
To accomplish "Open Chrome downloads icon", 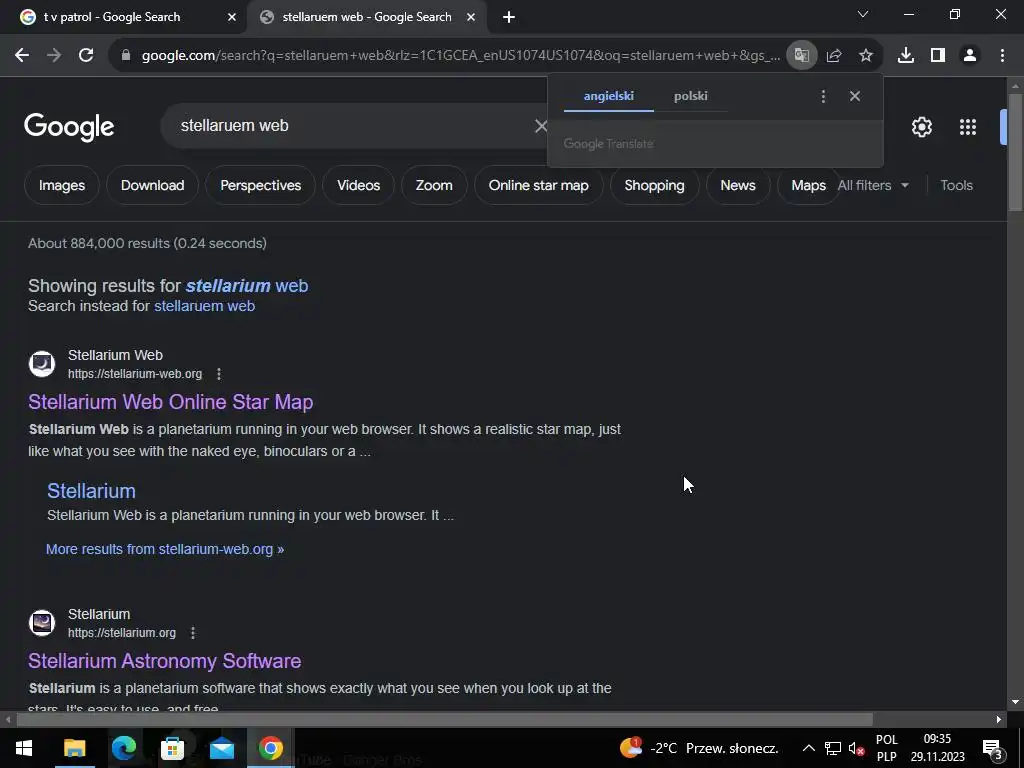I will [x=905, y=56].
